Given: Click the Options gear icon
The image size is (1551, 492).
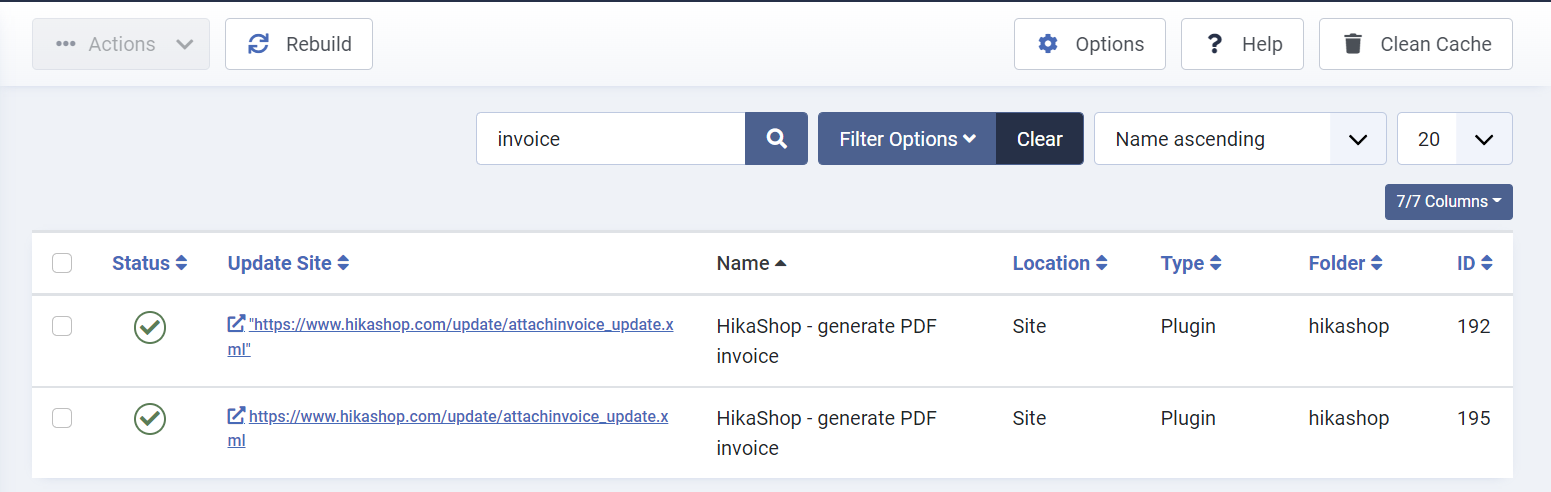Looking at the screenshot, I should pyautogui.click(x=1047, y=44).
